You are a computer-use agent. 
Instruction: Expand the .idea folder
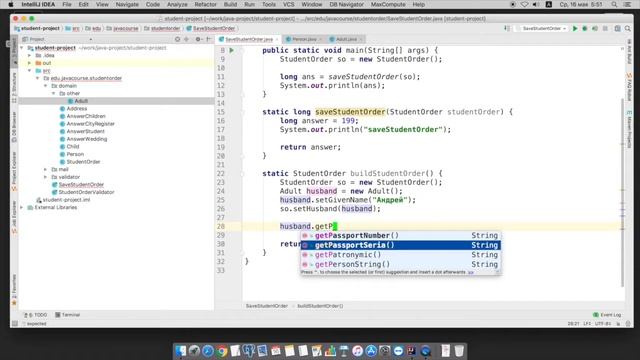coord(30,56)
